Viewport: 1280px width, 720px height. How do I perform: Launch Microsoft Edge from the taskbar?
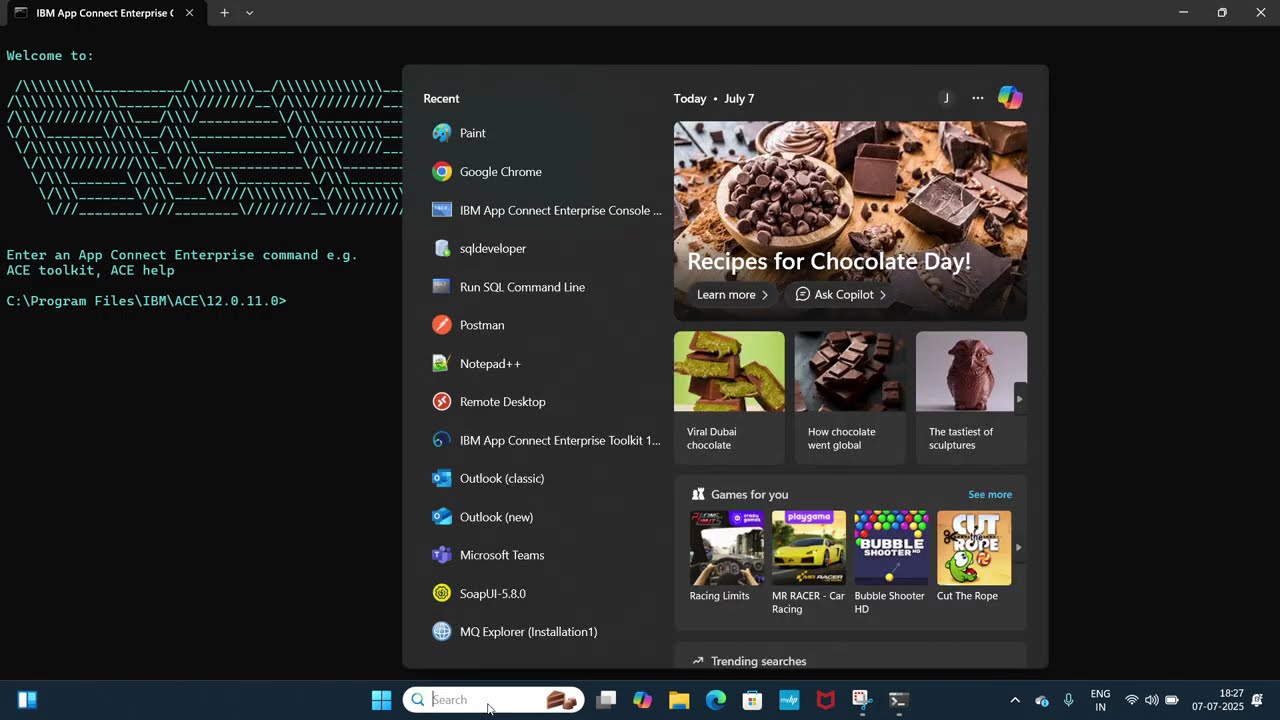click(x=716, y=700)
